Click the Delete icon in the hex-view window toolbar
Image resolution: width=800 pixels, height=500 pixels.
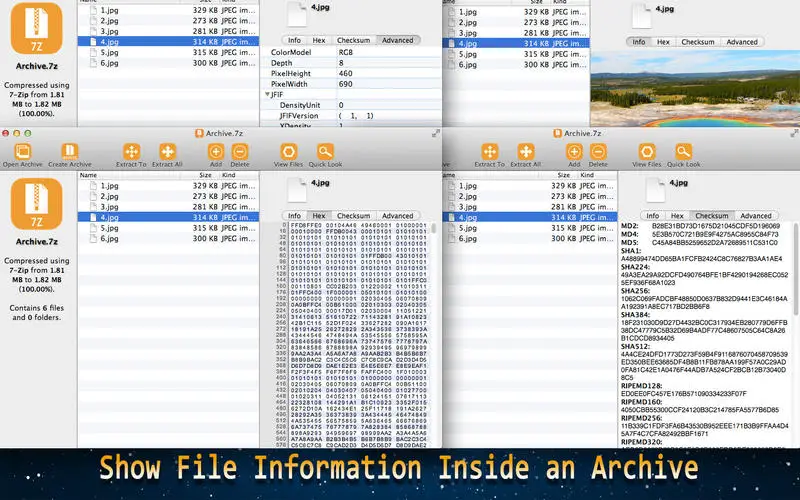pyautogui.click(x=240, y=152)
